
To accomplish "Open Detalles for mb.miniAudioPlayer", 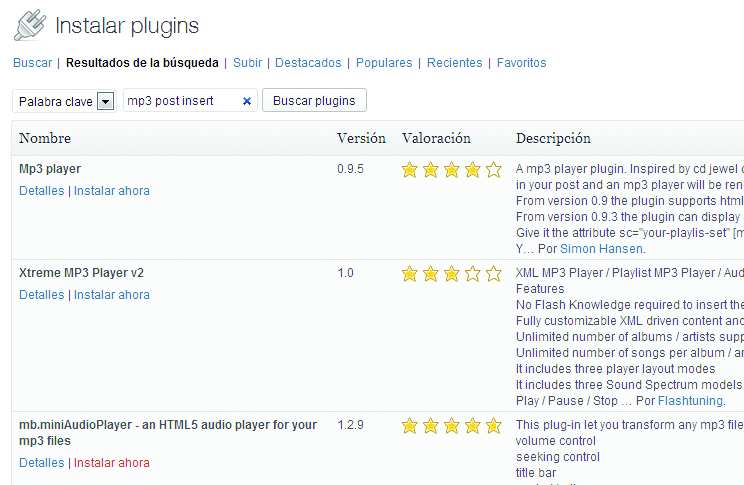I will 42,463.
